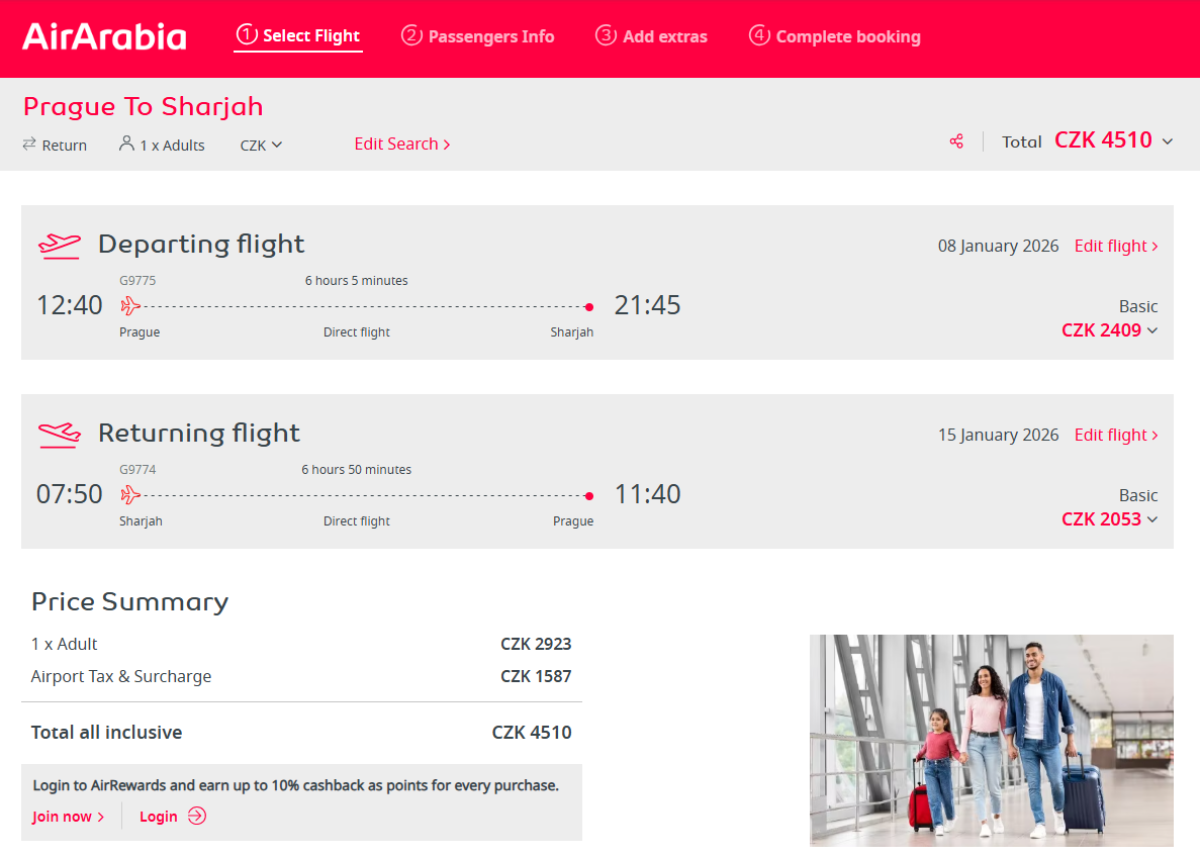
Task: Open the CZK currency dropdown
Action: point(261,145)
